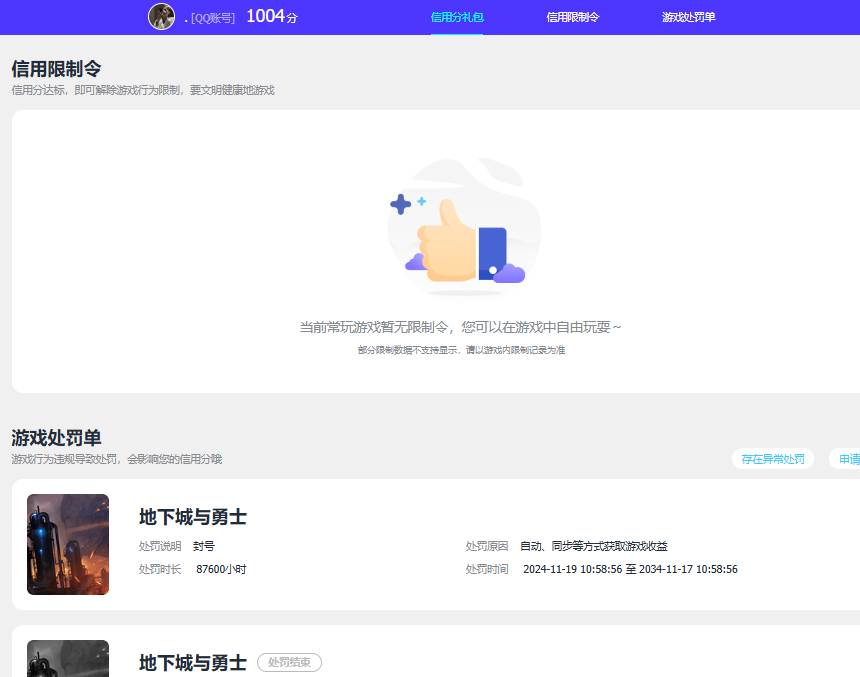Select the 2024-11-19 punishment time range

coord(630,569)
